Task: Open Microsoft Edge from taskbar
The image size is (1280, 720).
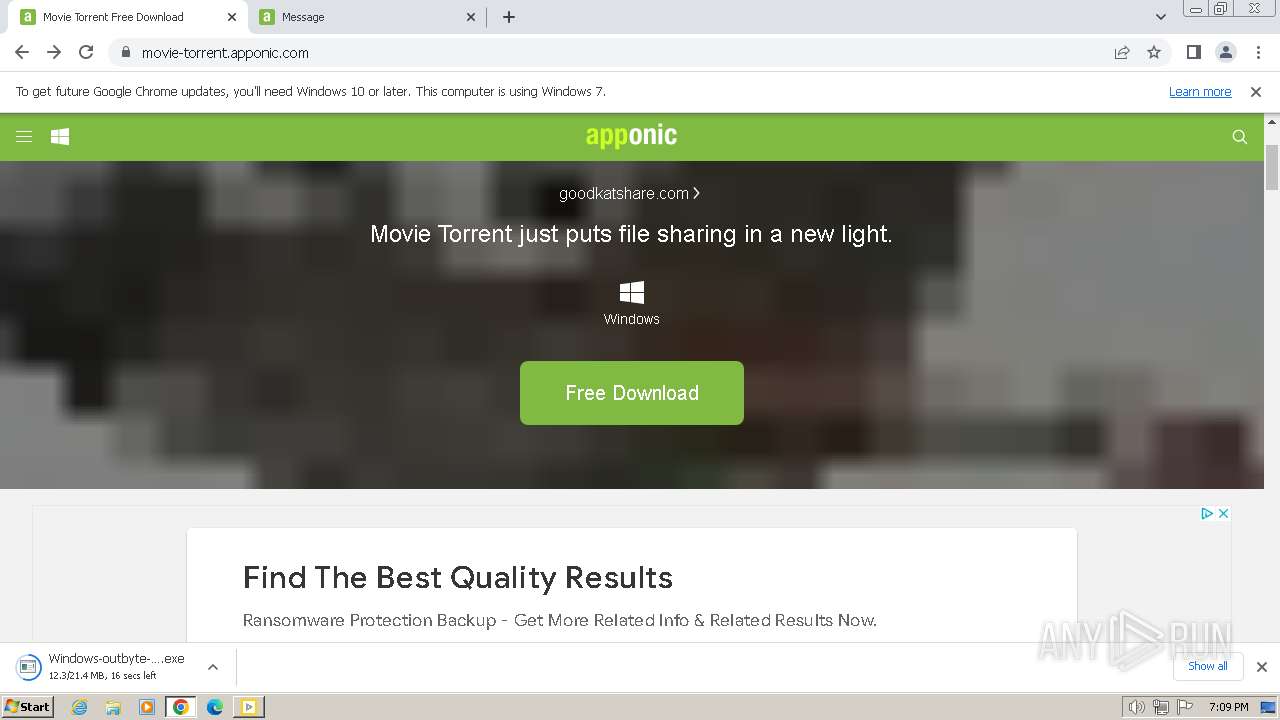Action: [x=215, y=707]
